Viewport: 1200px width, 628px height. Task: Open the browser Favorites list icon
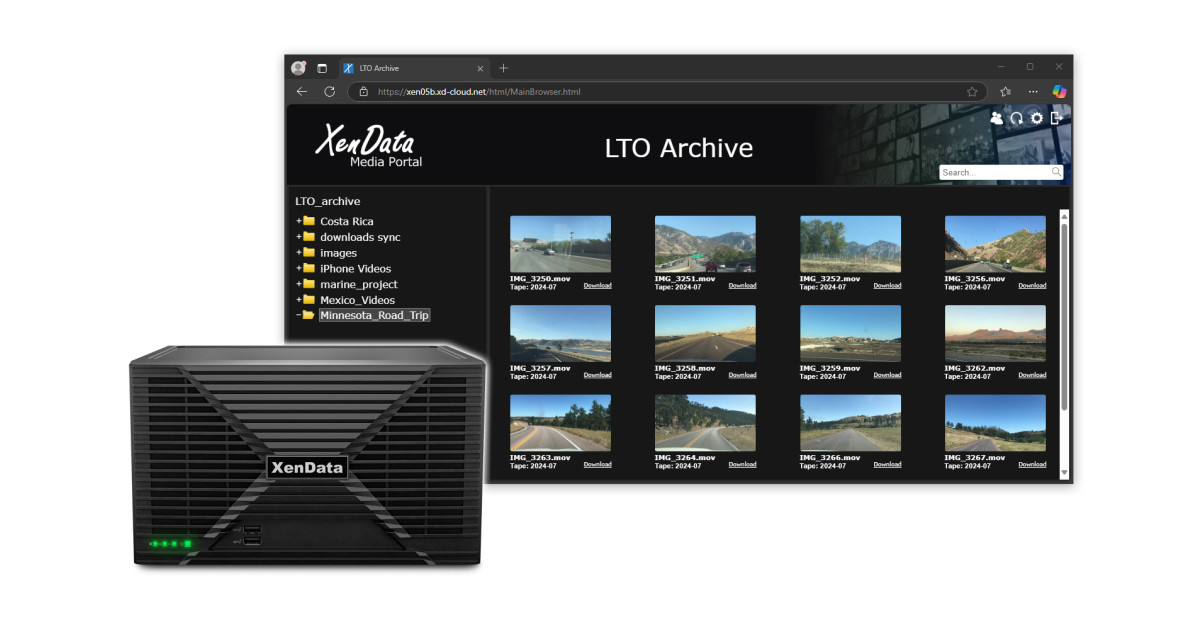[x=1006, y=91]
